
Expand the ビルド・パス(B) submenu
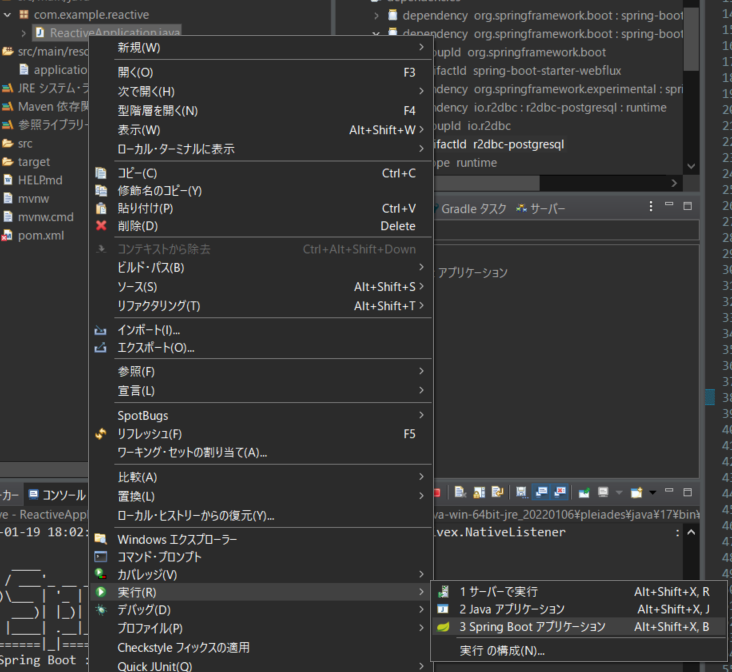pyautogui.click(x=260, y=268)
